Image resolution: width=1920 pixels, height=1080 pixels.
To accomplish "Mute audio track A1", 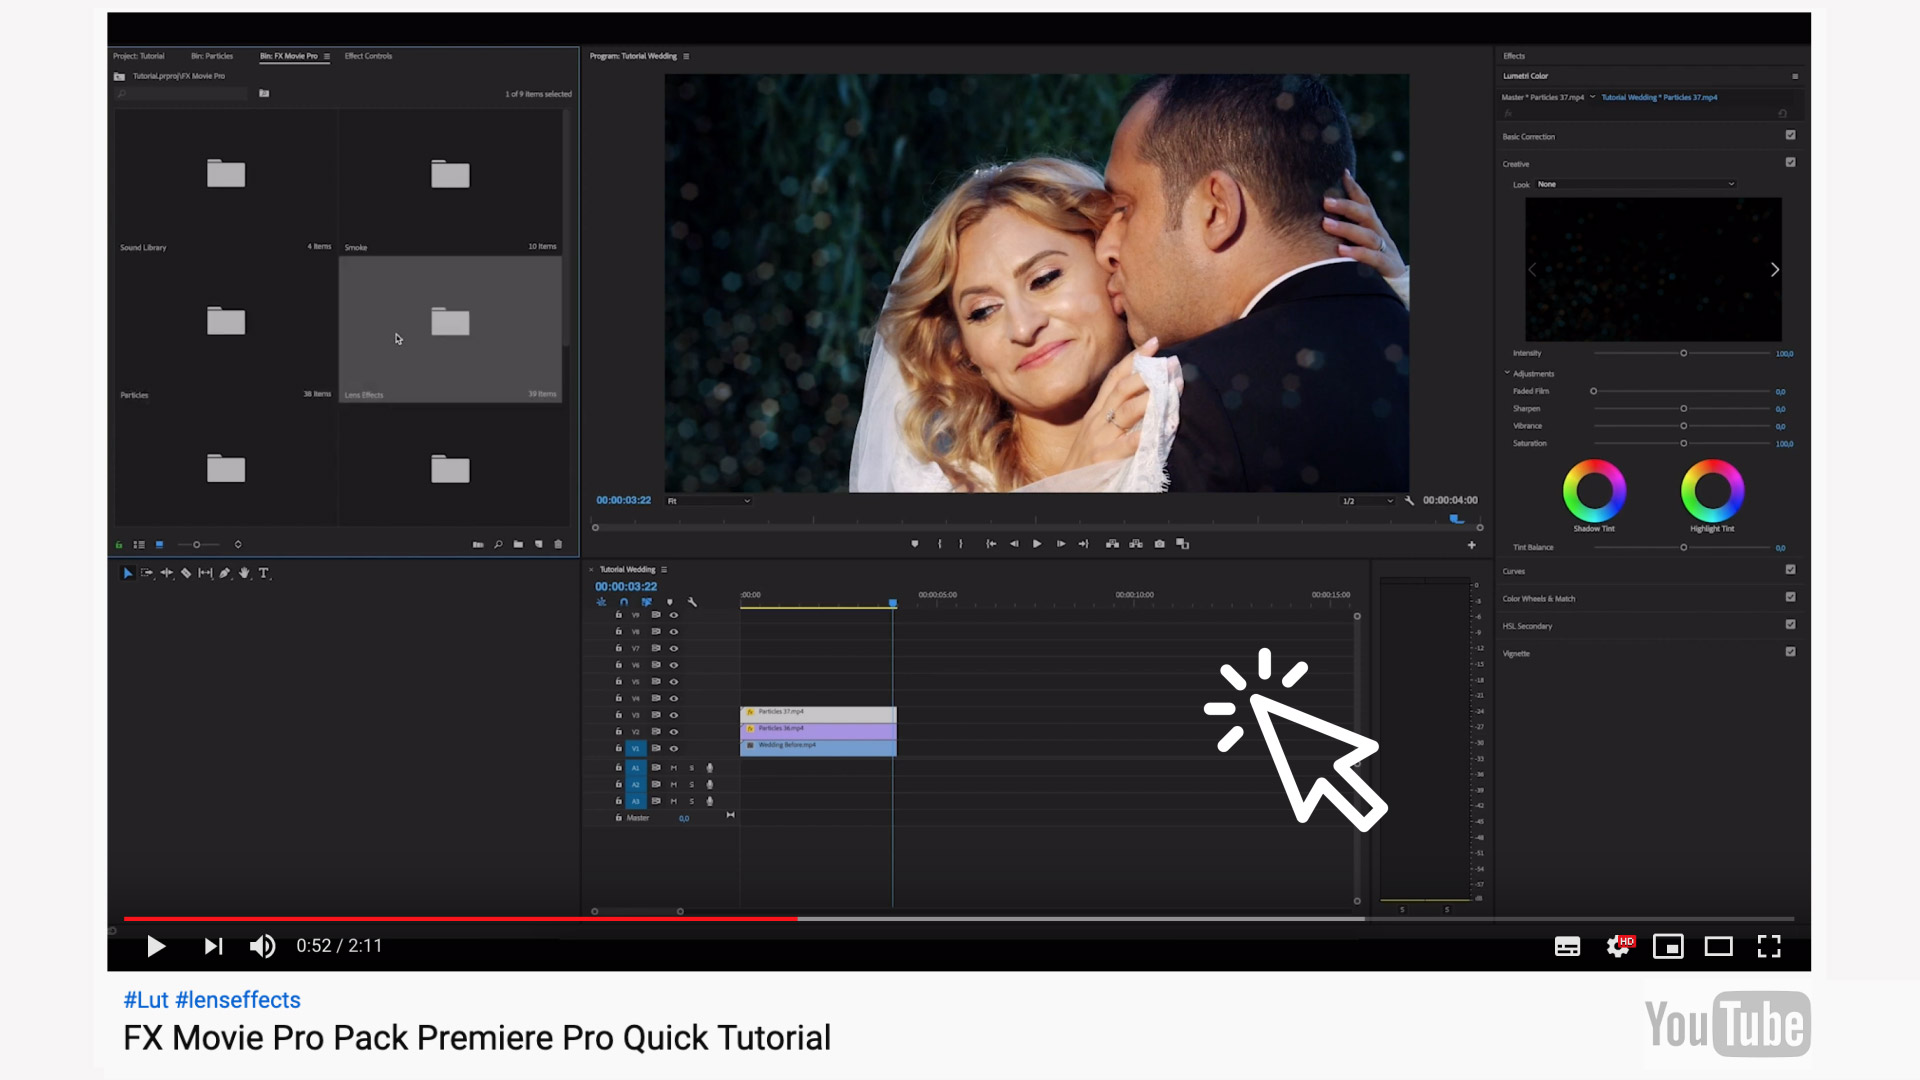I will (674, 768).
